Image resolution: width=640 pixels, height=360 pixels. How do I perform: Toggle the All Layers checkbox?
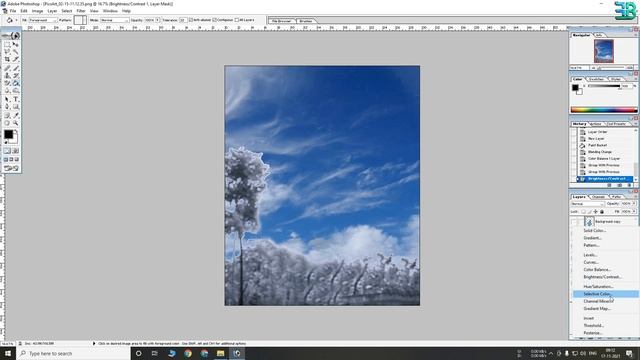tap(237, 20)
